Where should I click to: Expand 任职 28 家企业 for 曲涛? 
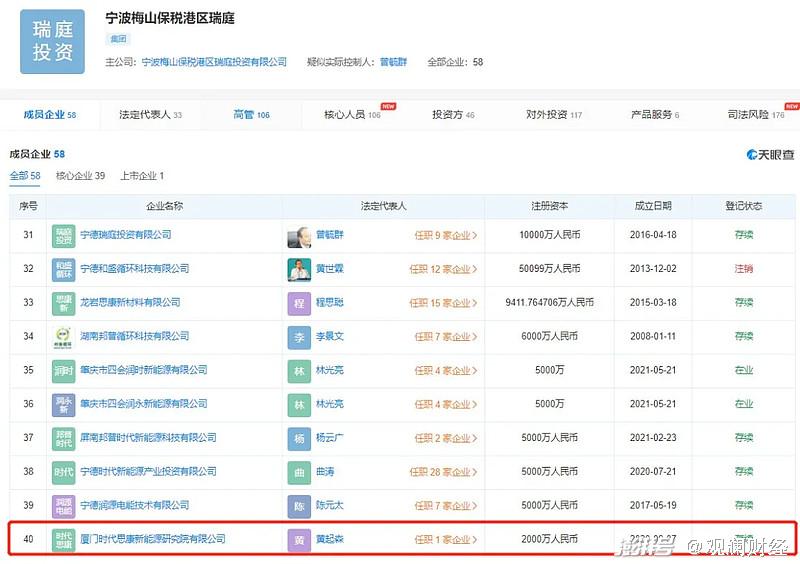pos(443,472)
